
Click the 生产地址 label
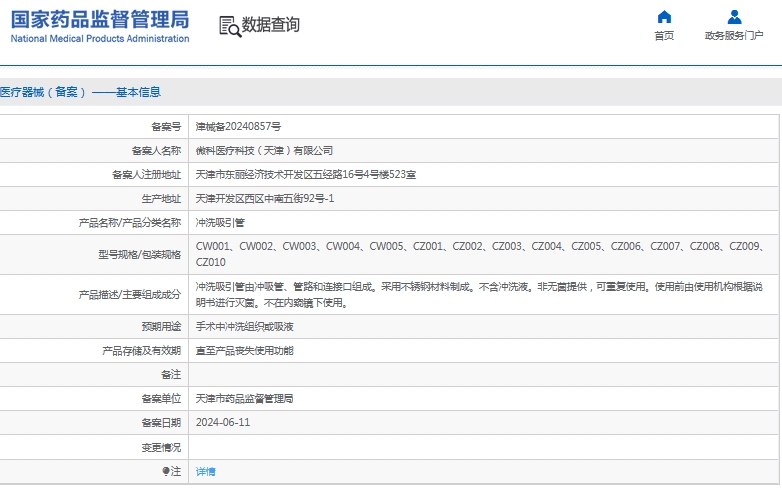pos(161,199)
